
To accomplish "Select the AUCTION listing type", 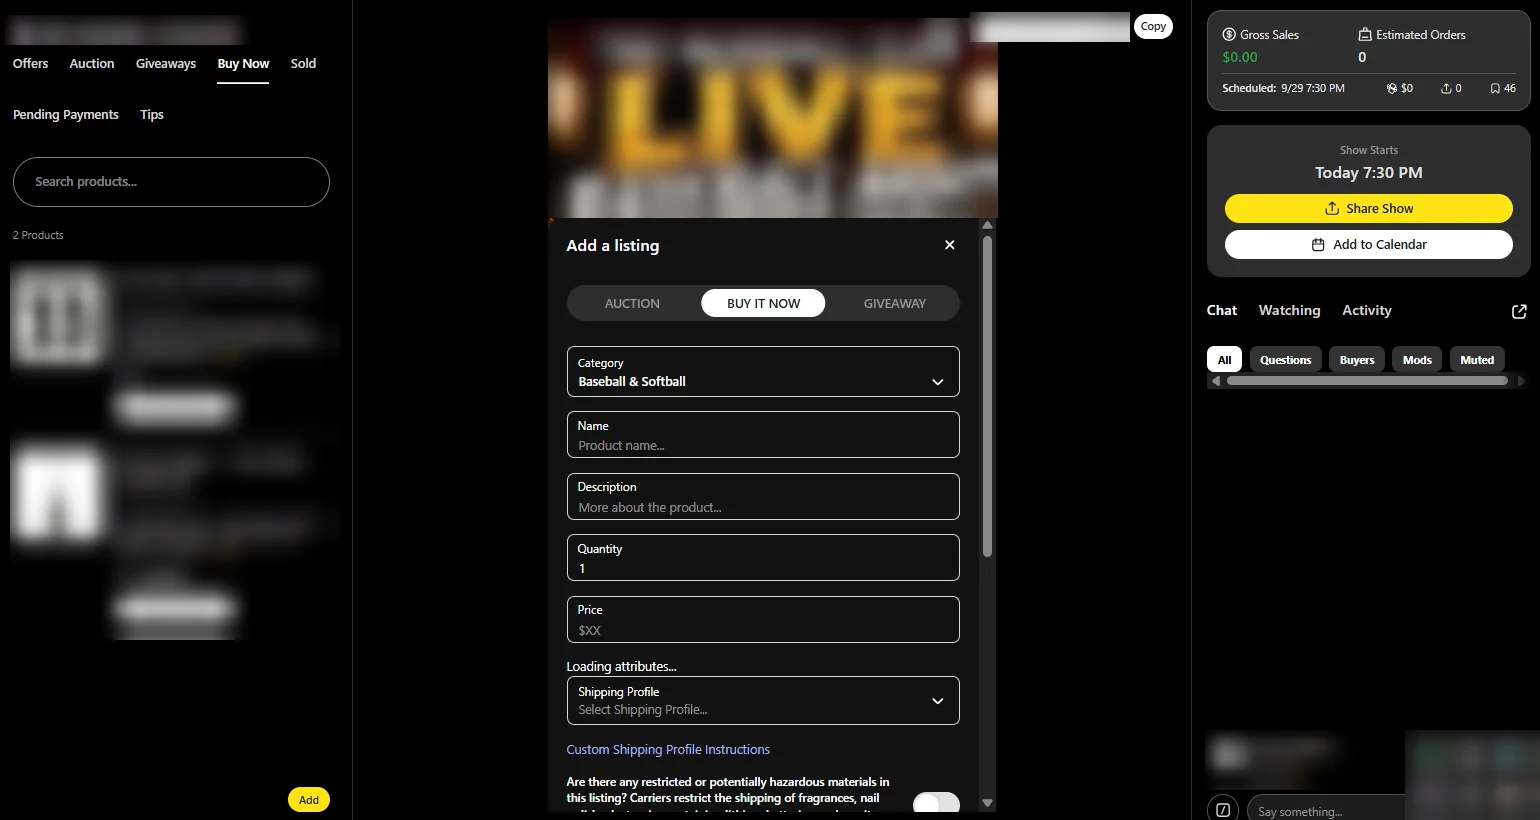I will click(x=632, y=303).
